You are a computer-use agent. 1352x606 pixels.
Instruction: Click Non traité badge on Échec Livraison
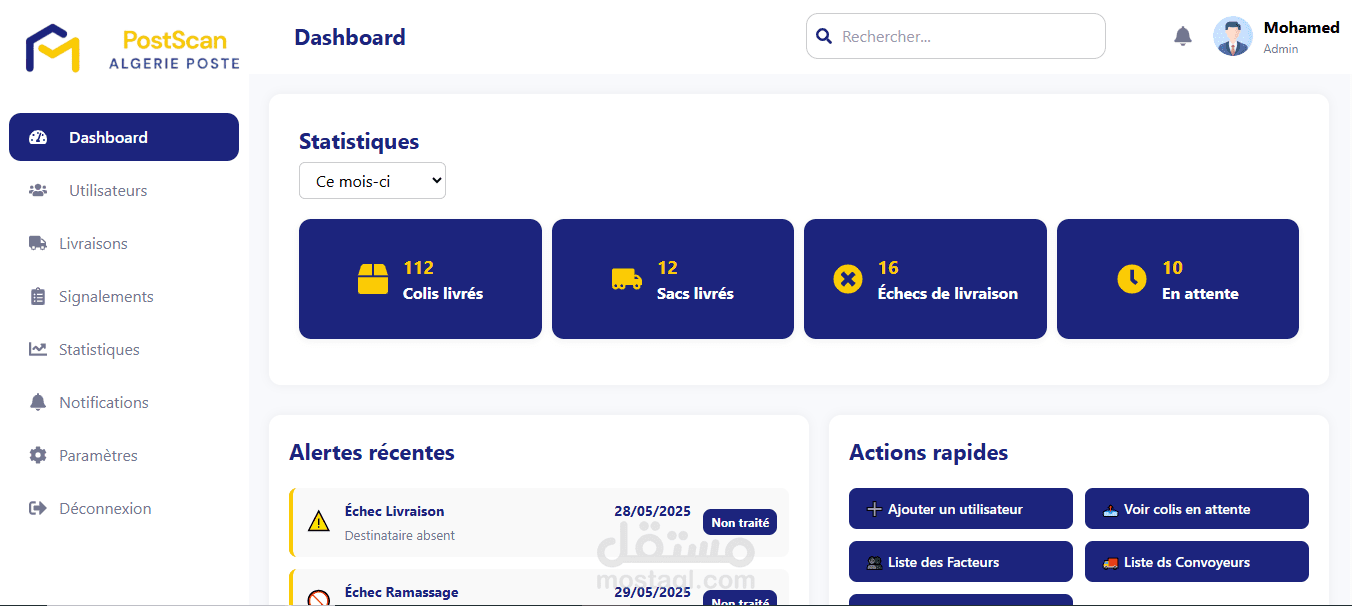(740, 522)
